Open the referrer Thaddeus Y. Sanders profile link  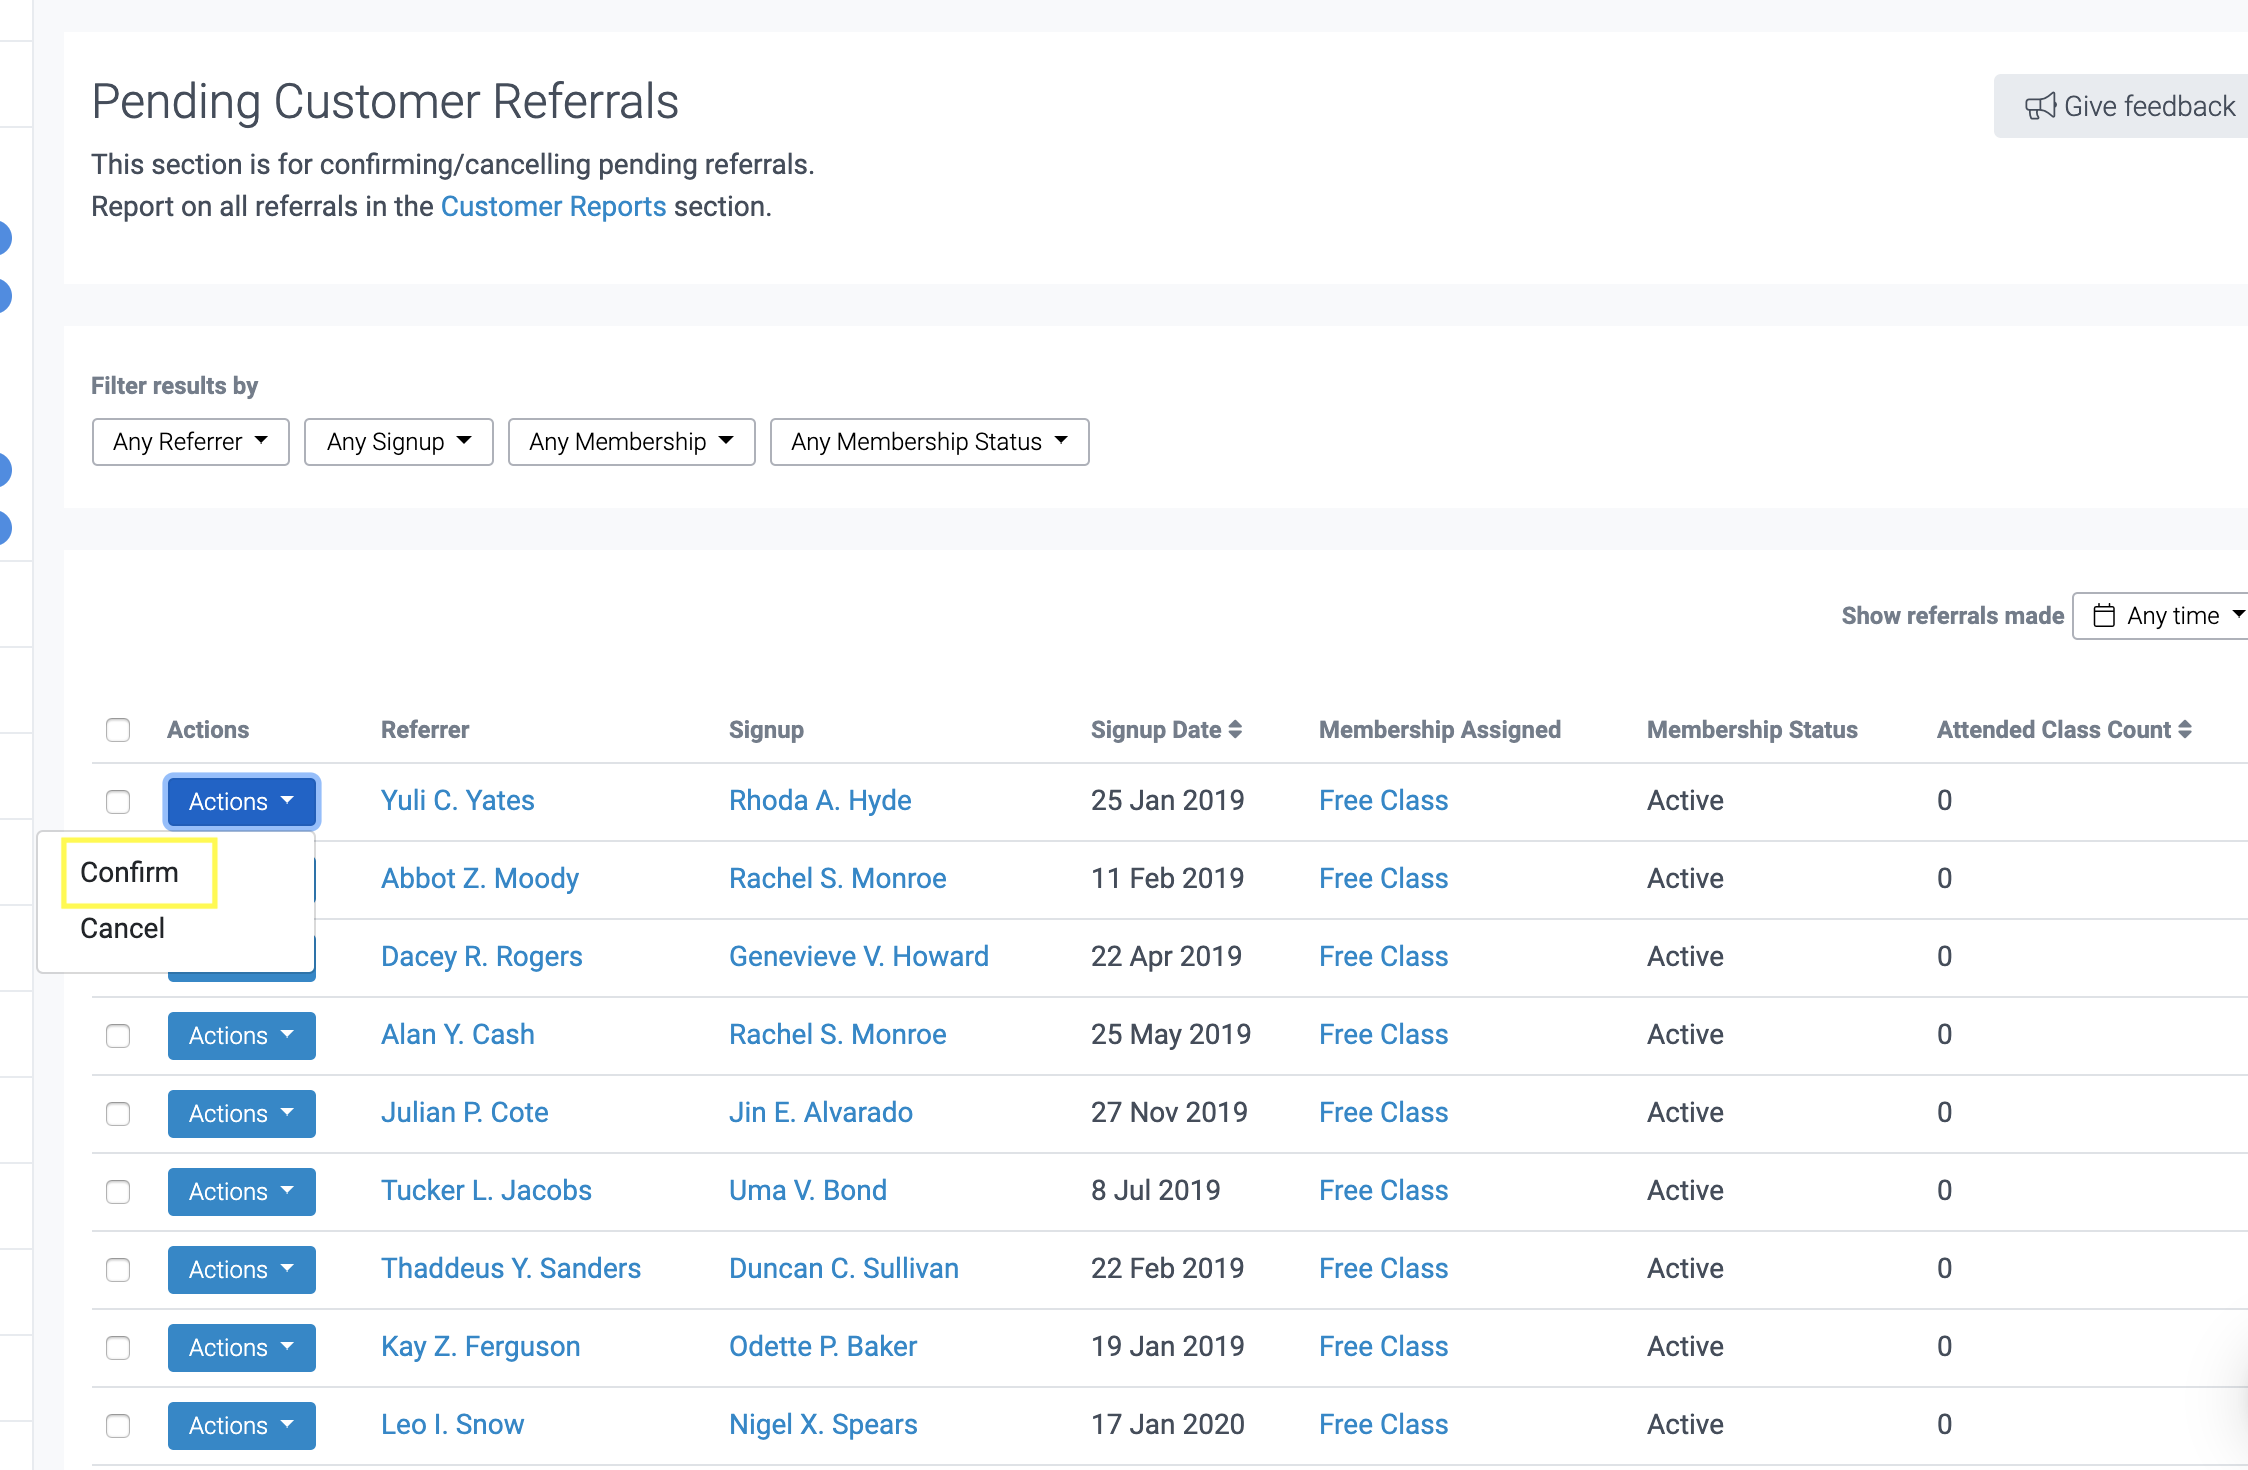point(510,1268)
